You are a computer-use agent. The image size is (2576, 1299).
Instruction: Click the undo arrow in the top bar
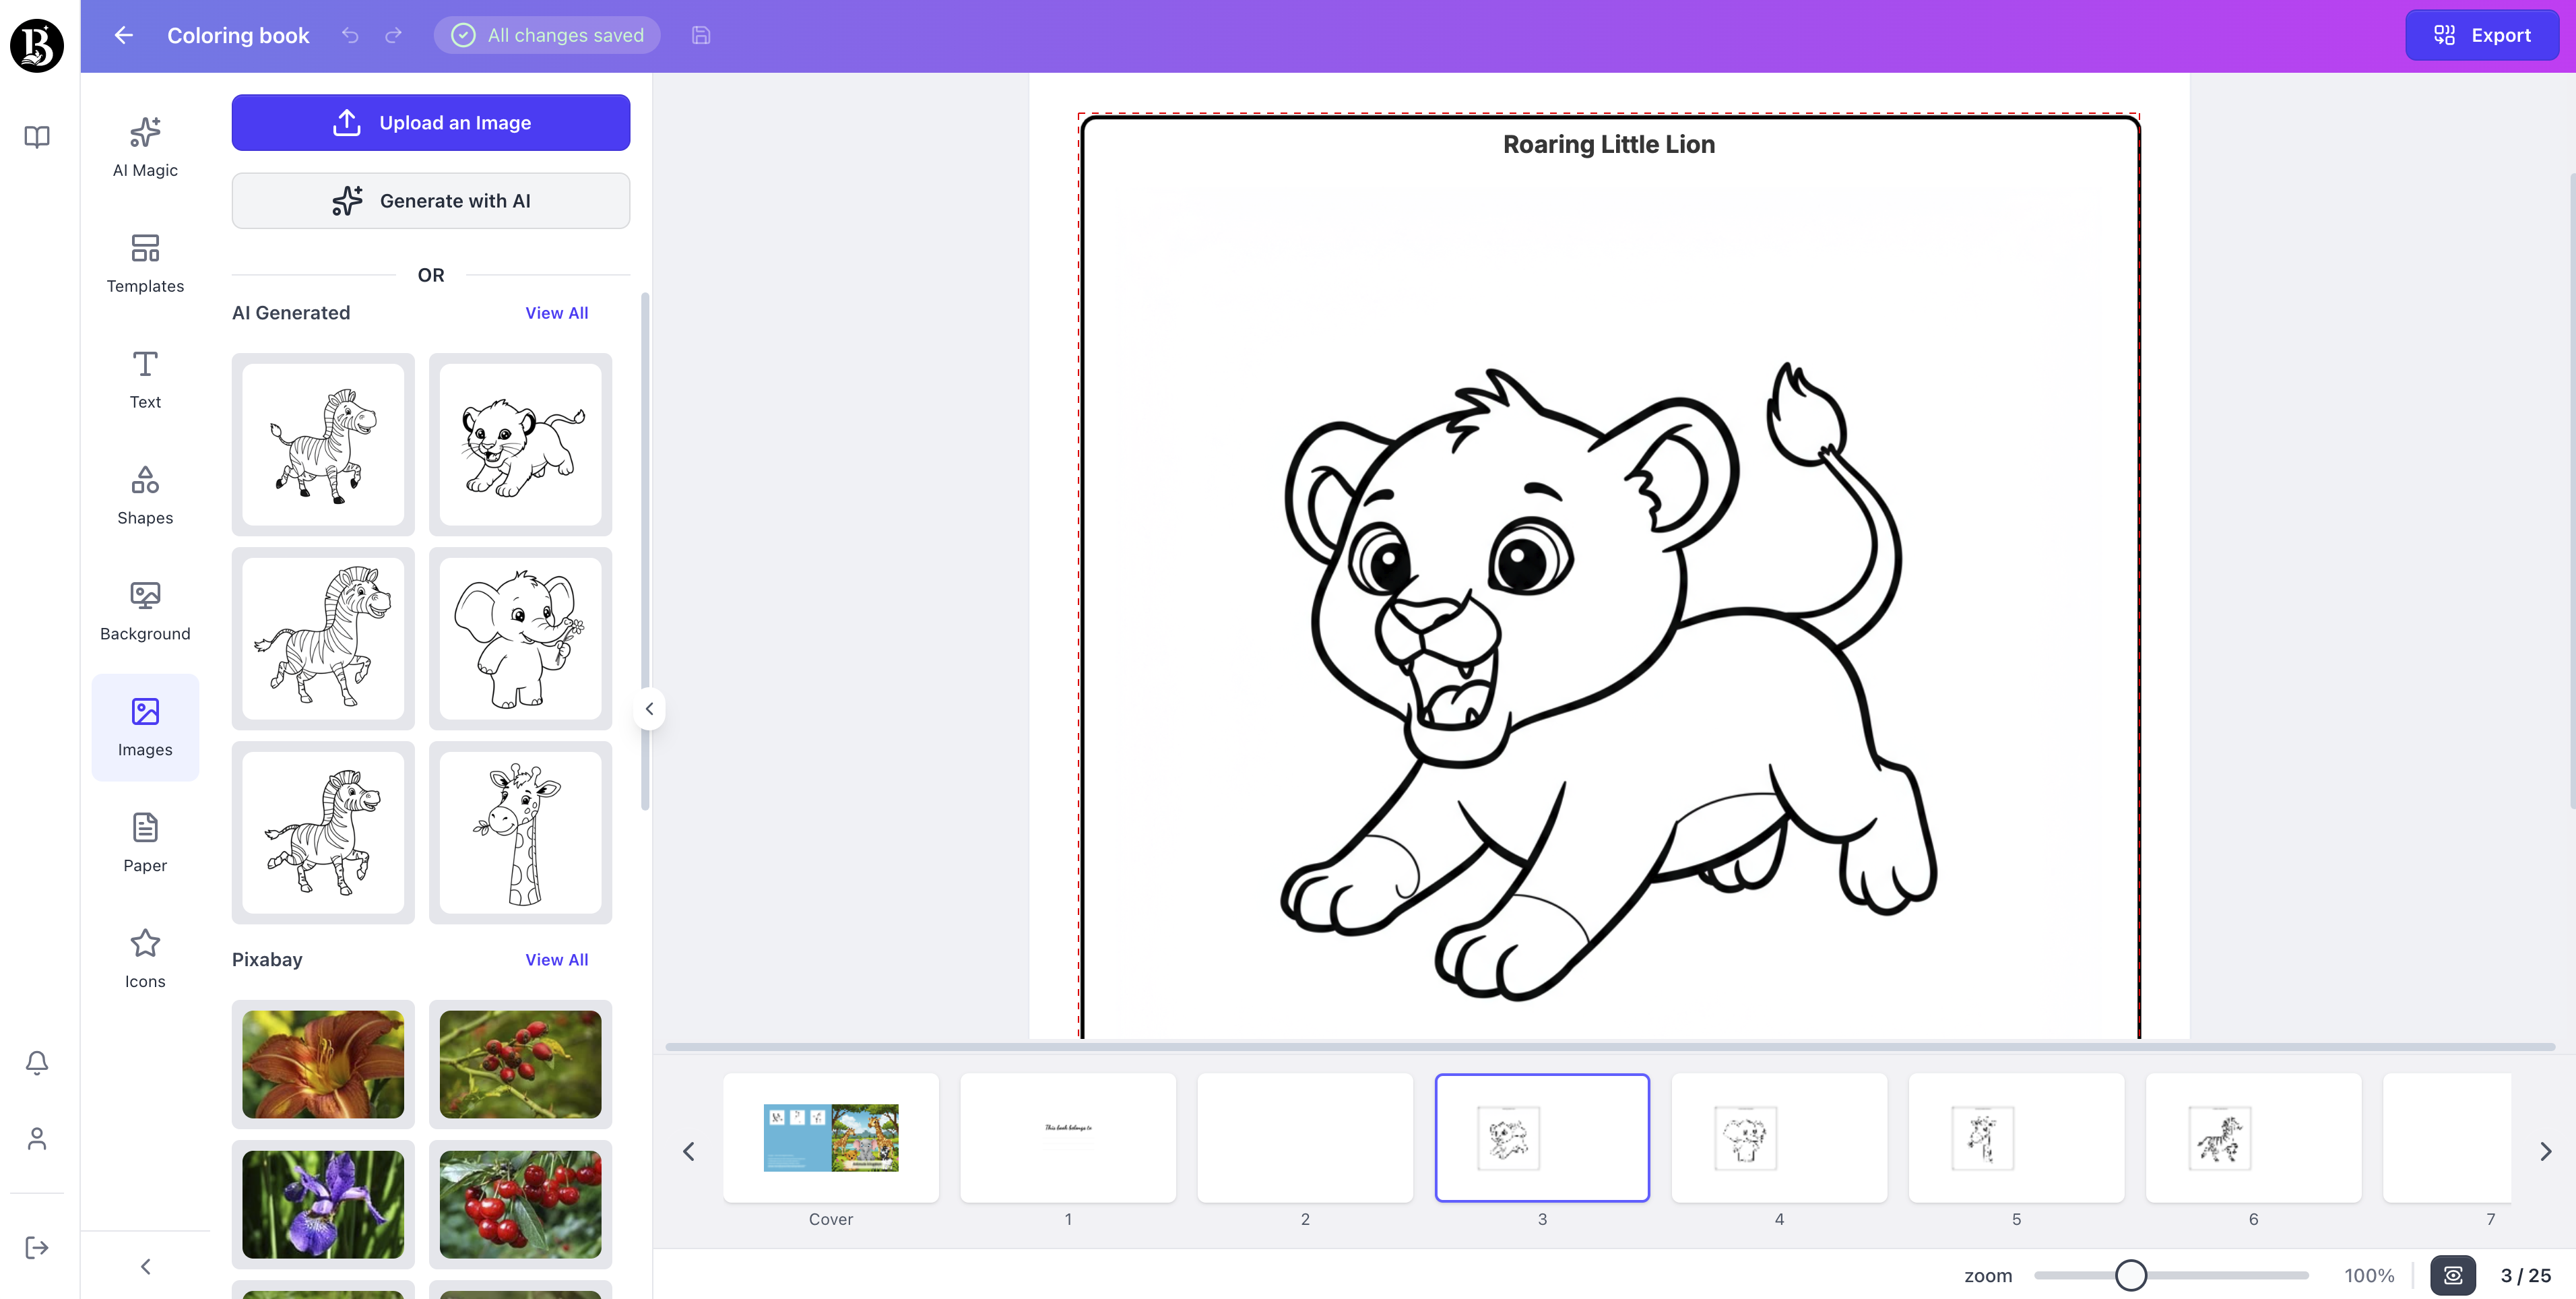349,35
